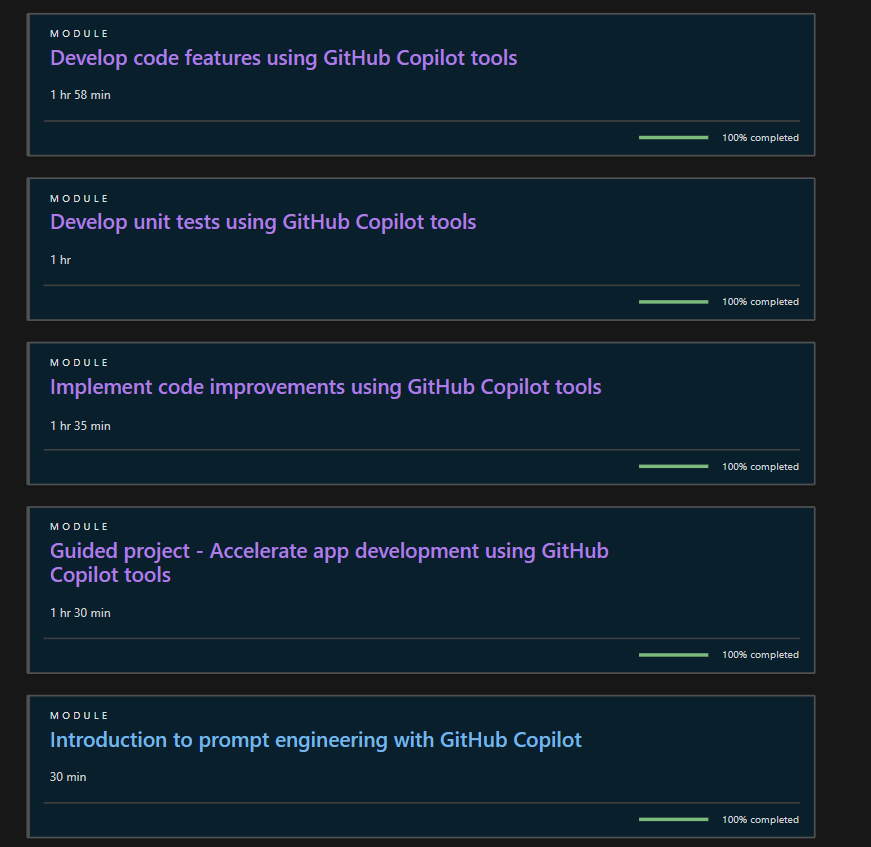
Task: Open 'Implement code improvements using GitHub Copilot tools'
Action: 326,387
